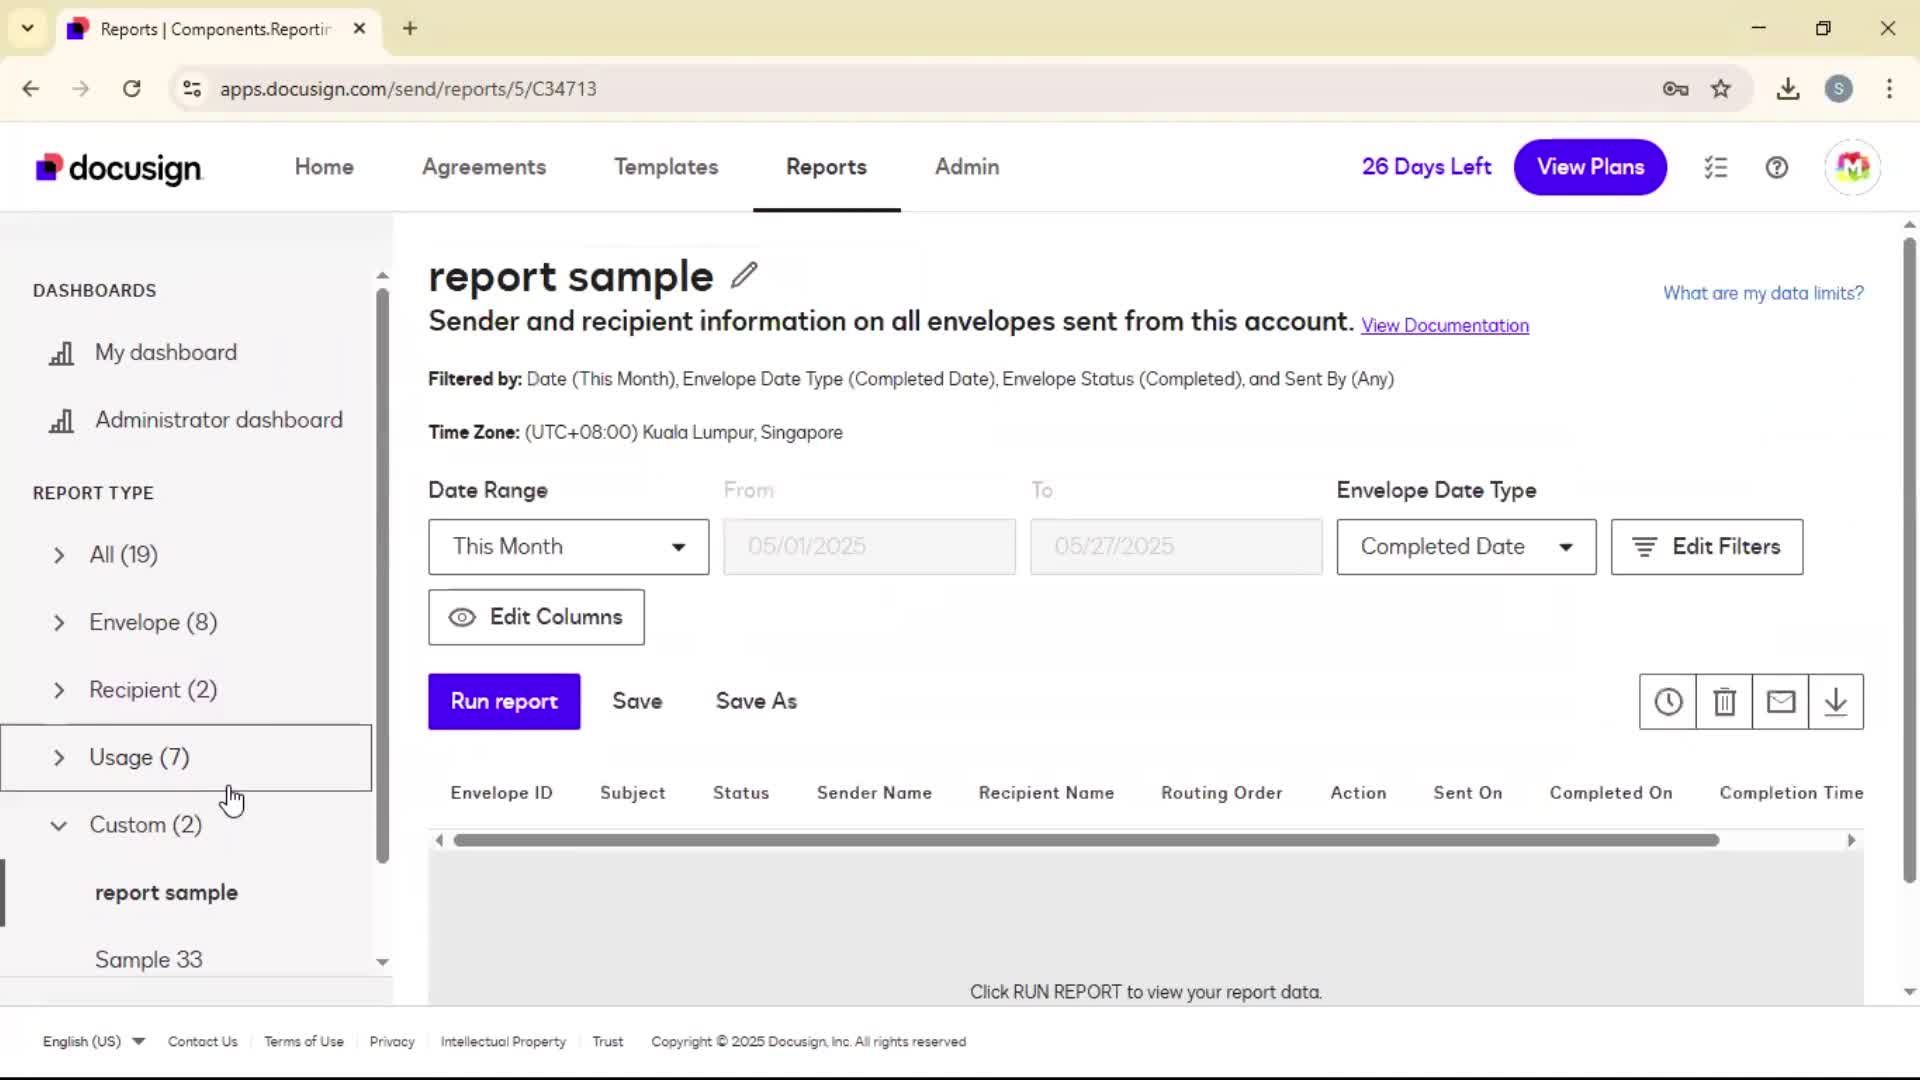
Task: Click Save As button
Action: [x=756, y=702]
